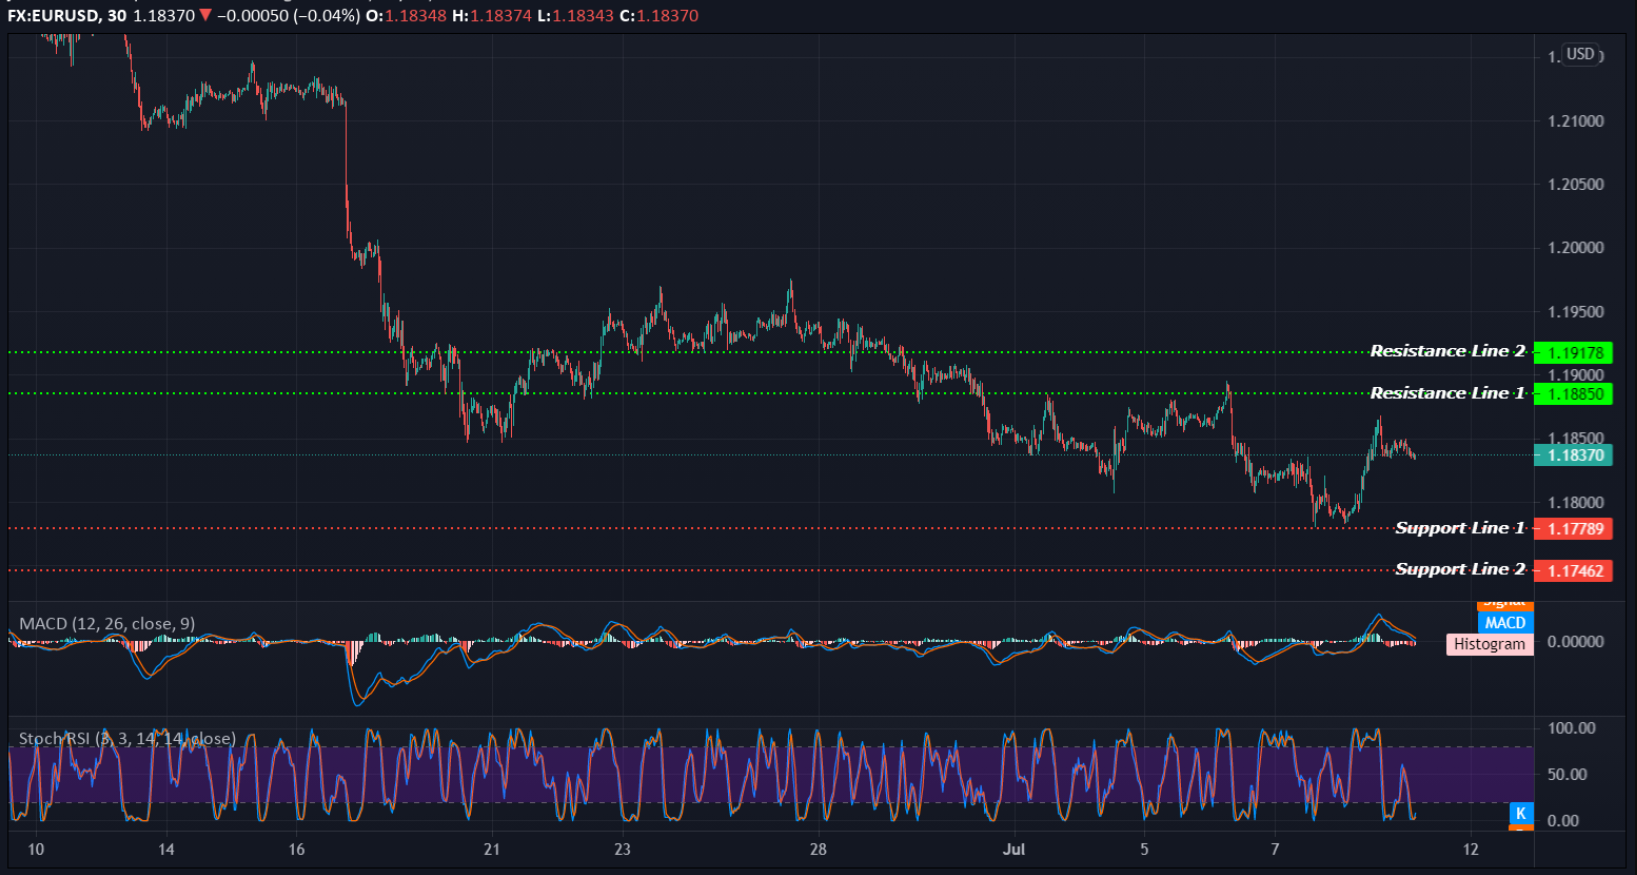Screen dimensions: 1637x875
Task: Click the blue K series tag
Action: (1520, 814)
